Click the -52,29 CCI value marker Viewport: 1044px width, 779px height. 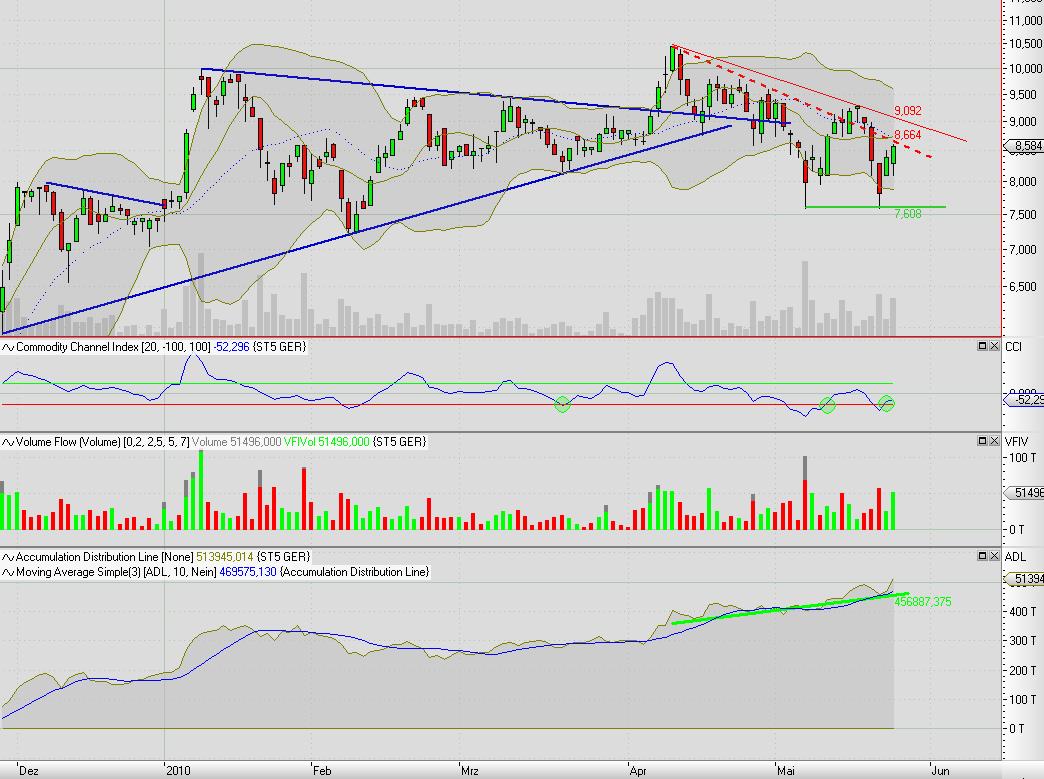pos(1023,399)
